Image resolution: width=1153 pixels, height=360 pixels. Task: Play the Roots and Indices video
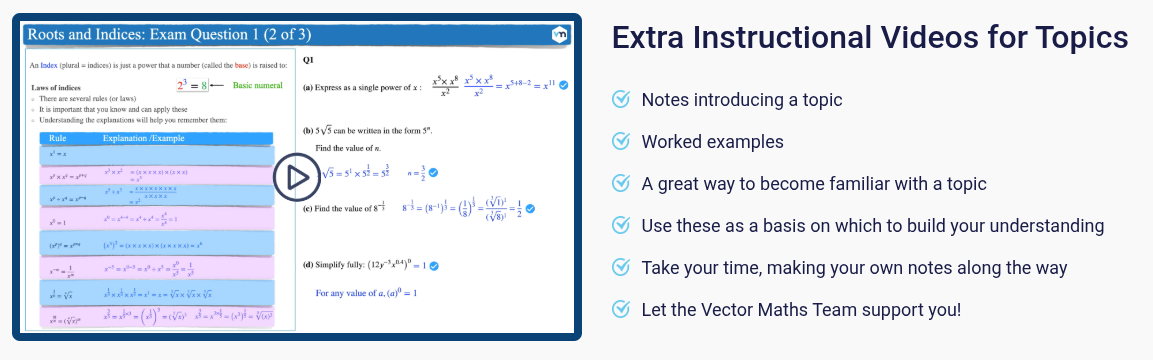(297, 177)
